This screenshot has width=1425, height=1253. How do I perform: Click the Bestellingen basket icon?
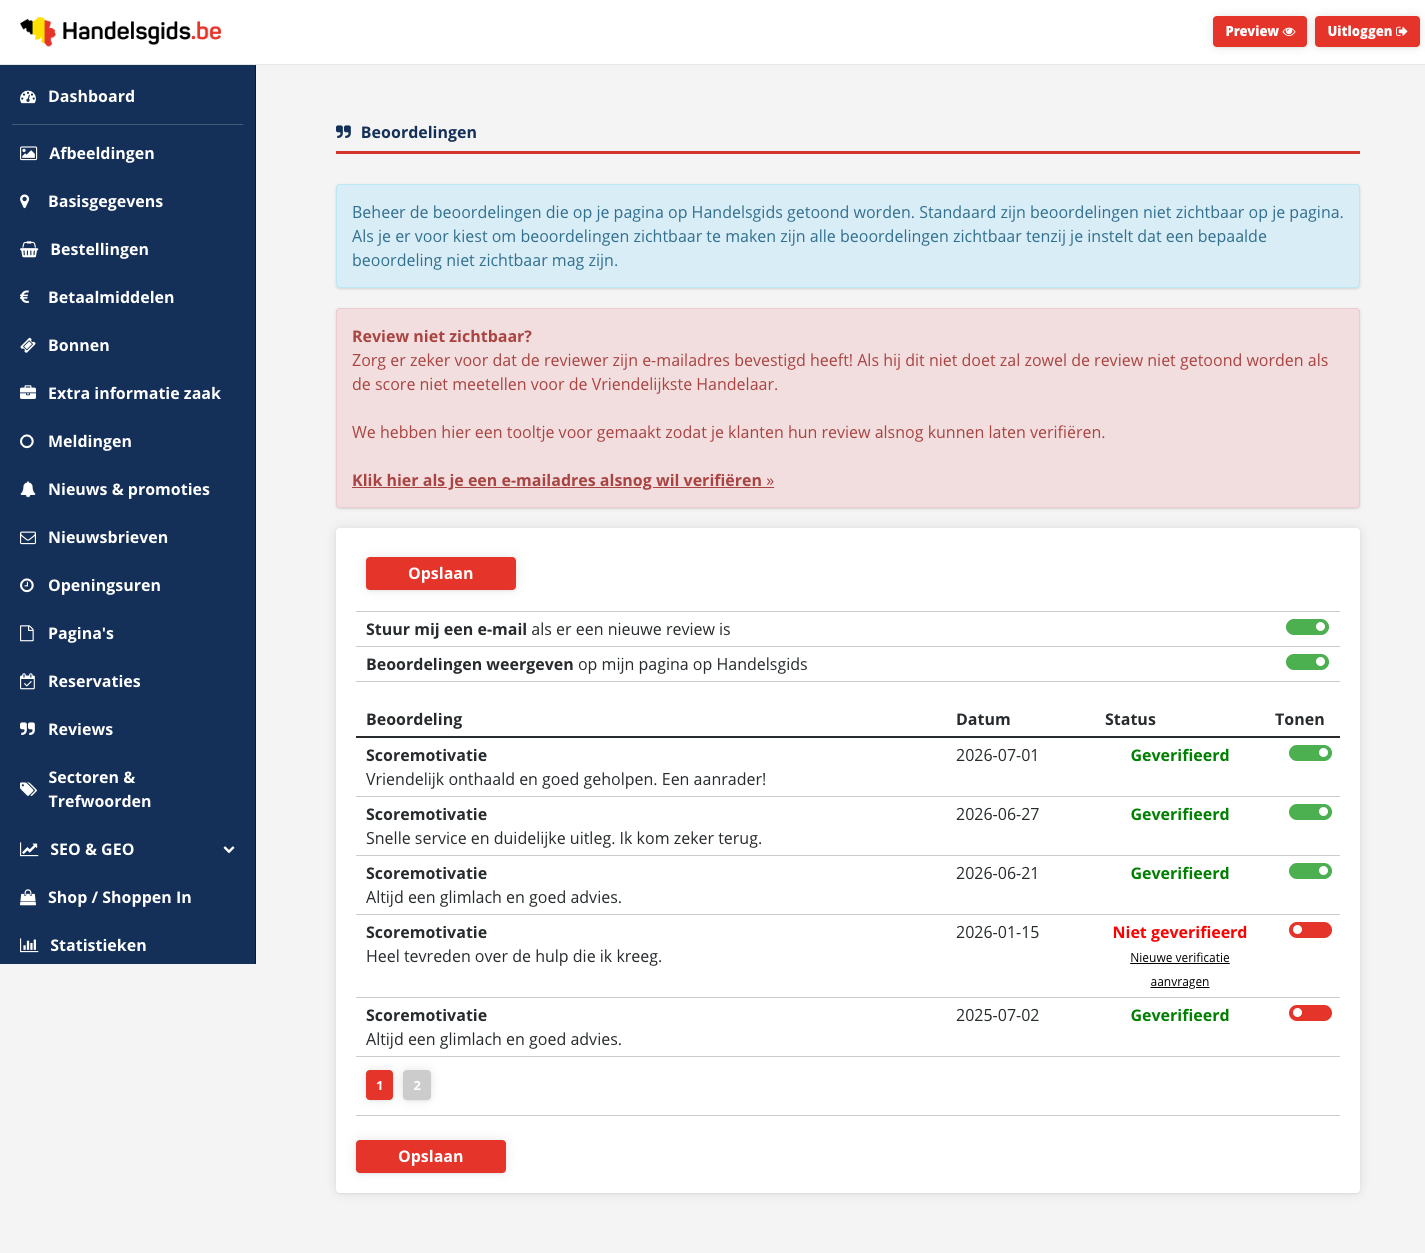[x=29, y=250]
